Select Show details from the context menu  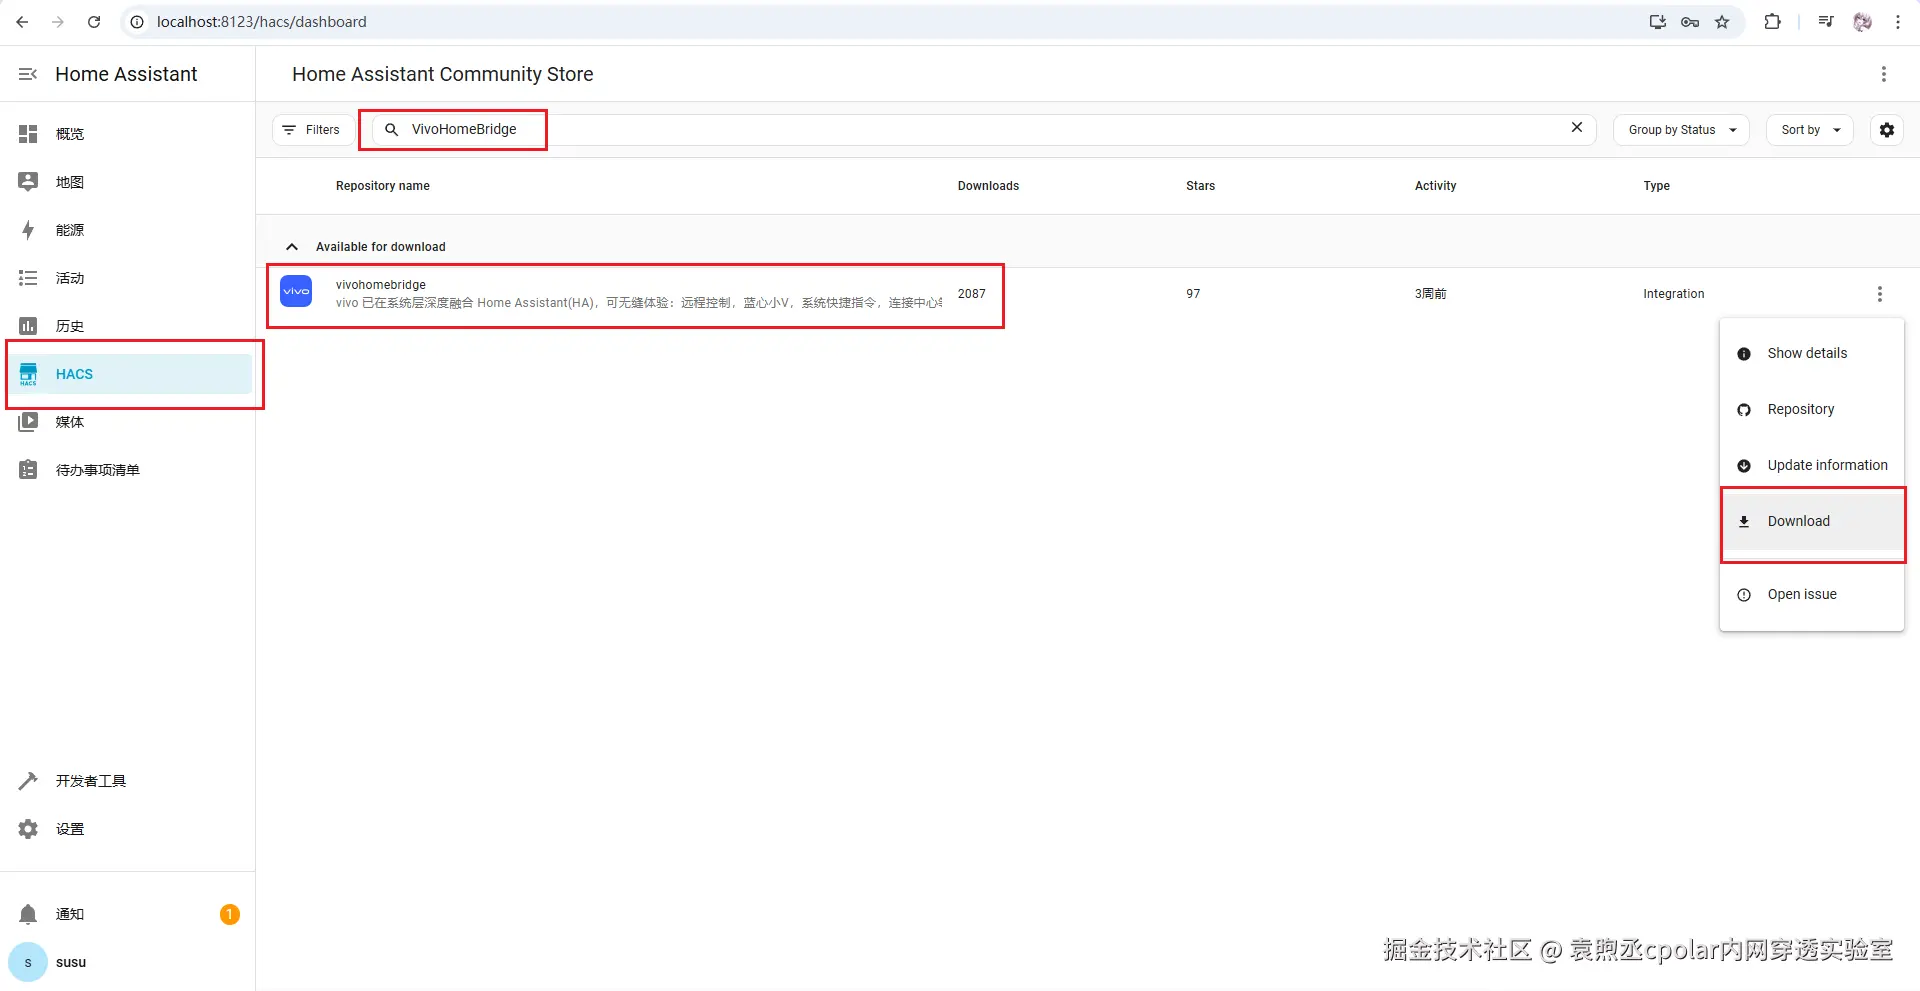click(x=1812, y=353)
